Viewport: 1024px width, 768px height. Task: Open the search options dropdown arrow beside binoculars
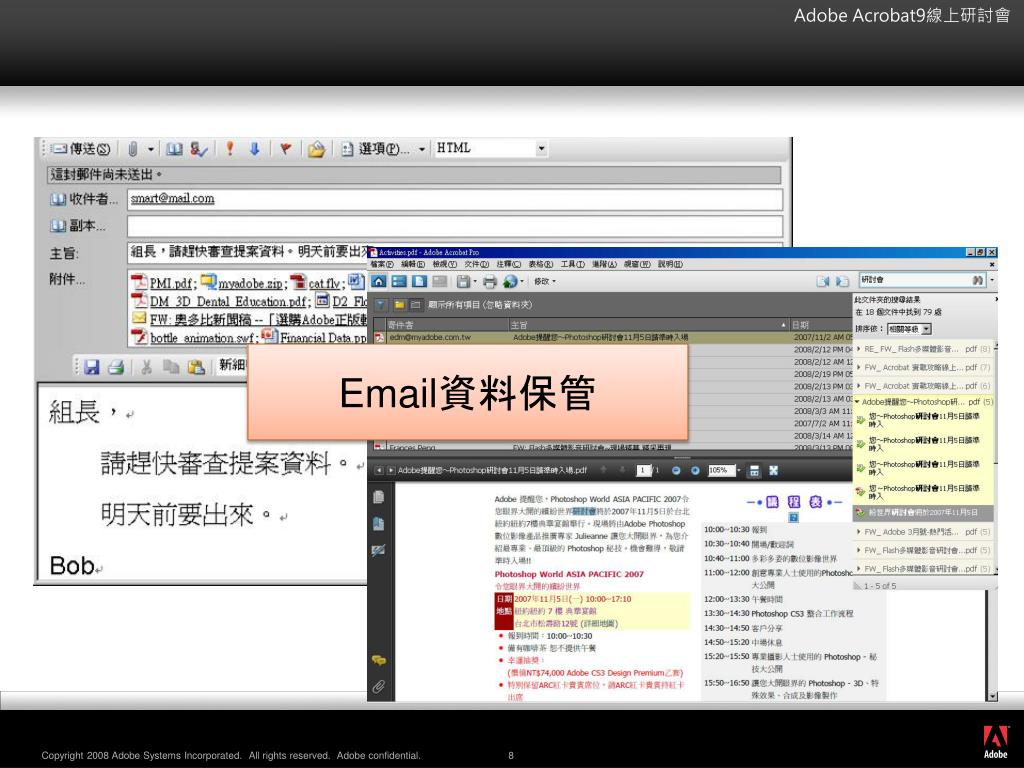pyautogui.click(x=992, y=280)
